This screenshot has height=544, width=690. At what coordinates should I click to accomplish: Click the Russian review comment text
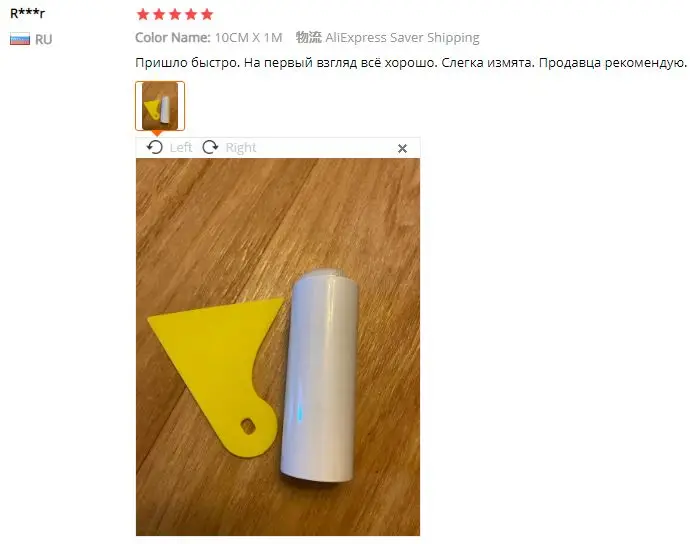point(411,63)
